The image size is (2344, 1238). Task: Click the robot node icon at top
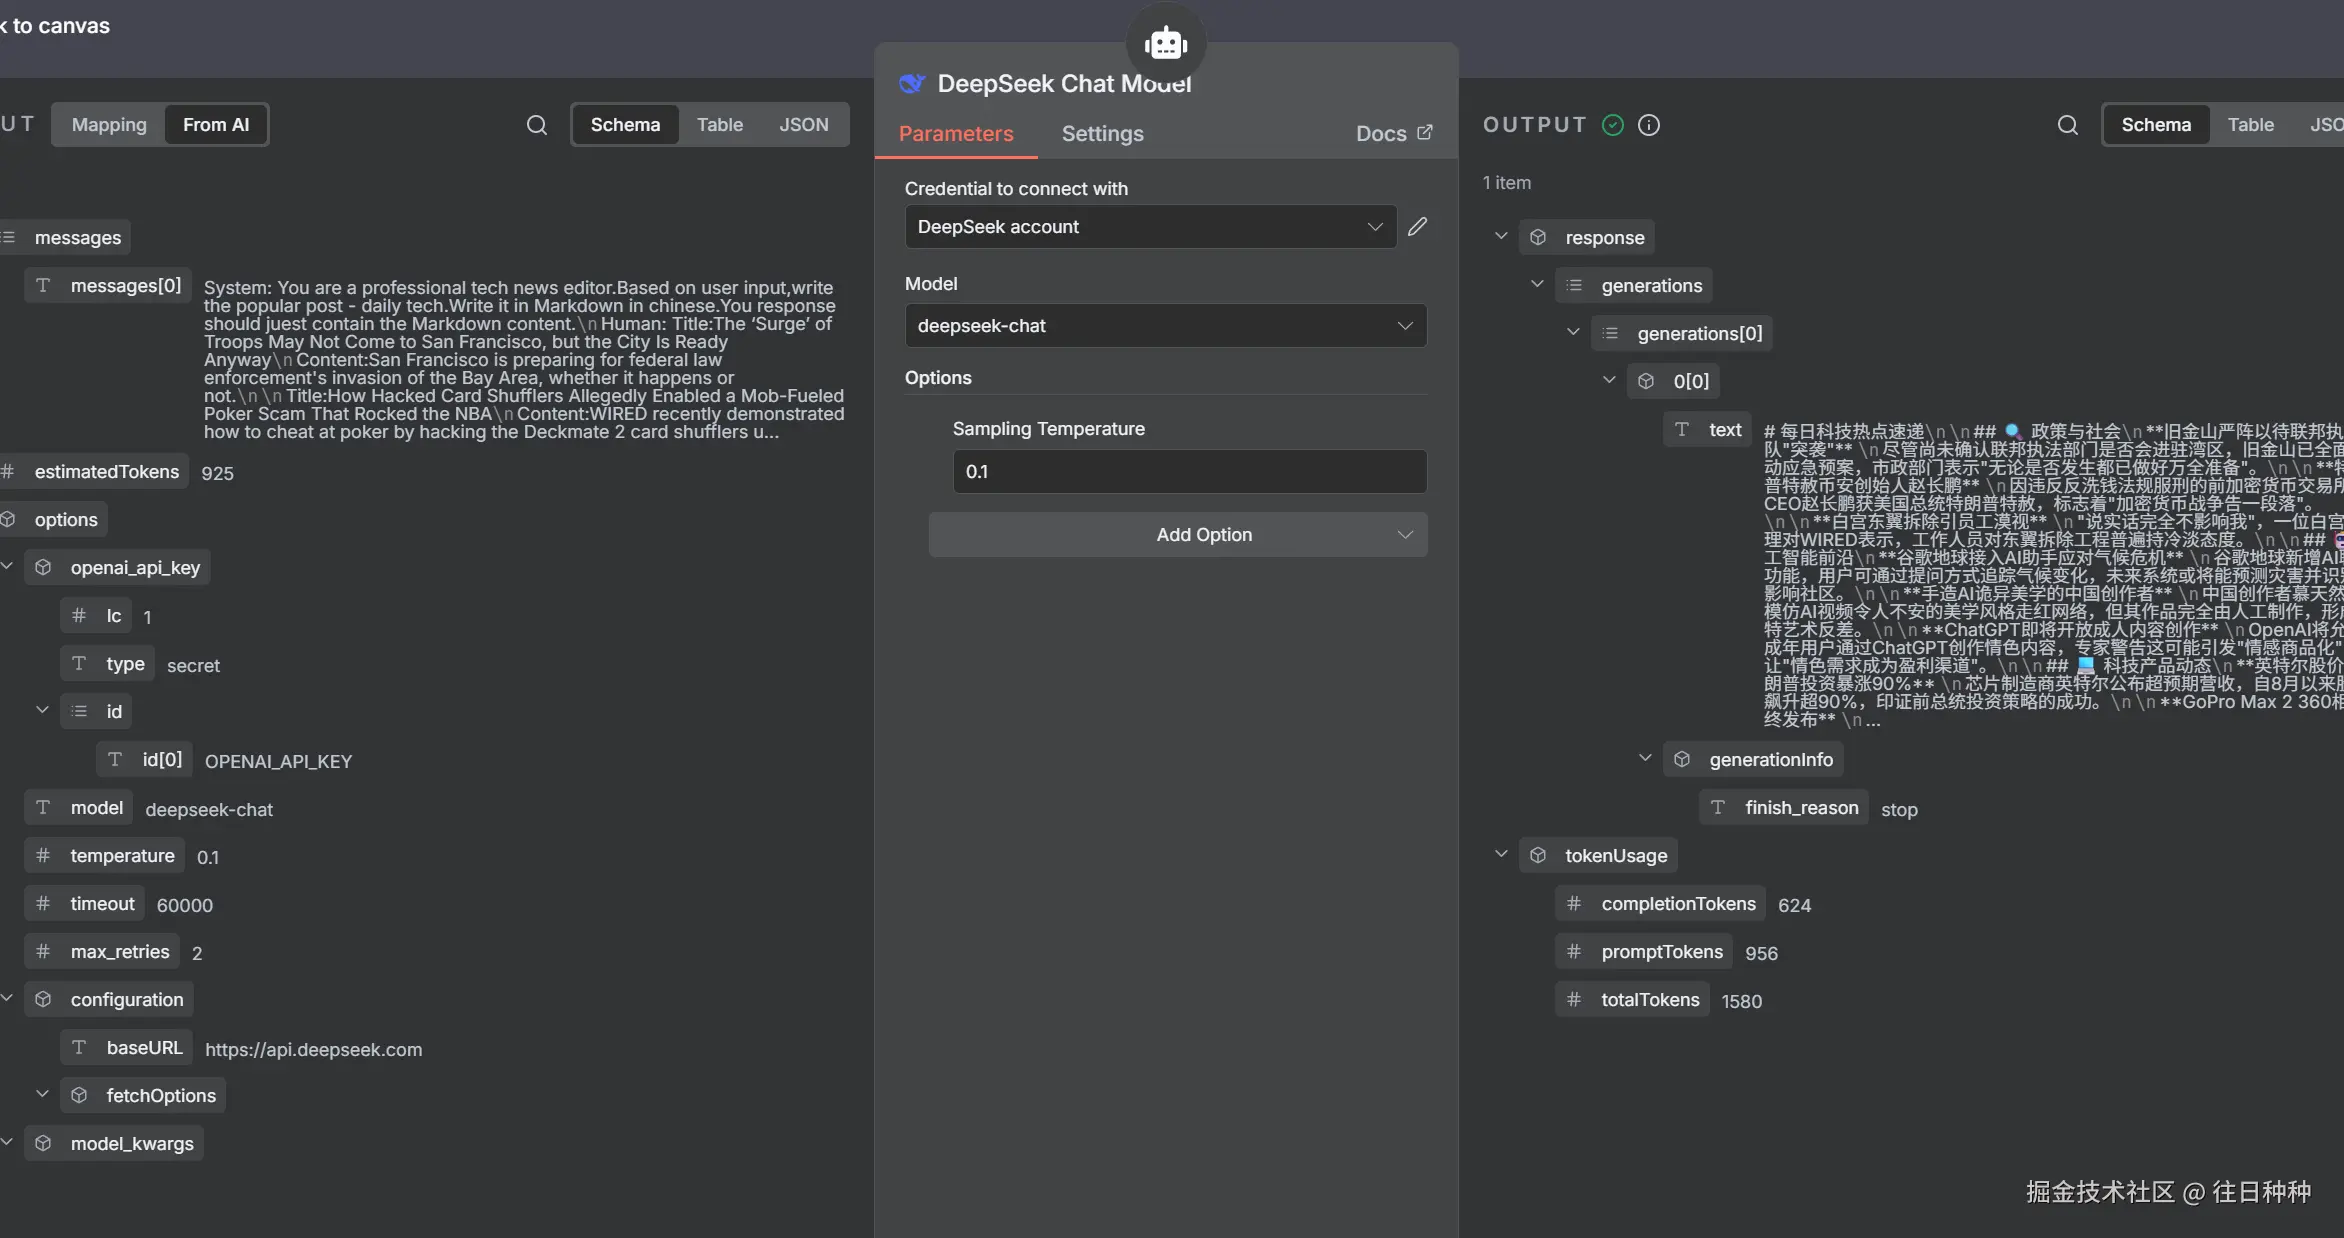click(1166, 44)
